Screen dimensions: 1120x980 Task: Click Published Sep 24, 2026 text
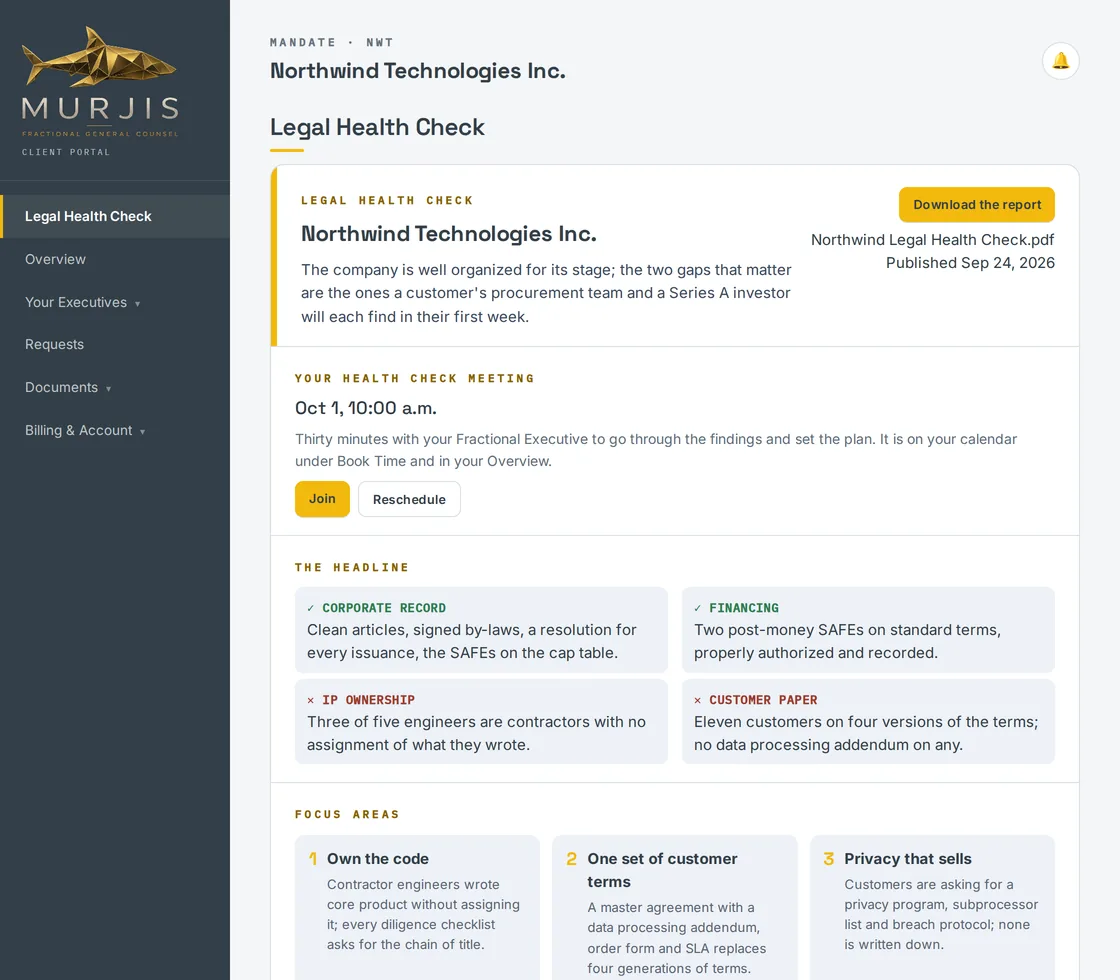[x=970, y=263]
